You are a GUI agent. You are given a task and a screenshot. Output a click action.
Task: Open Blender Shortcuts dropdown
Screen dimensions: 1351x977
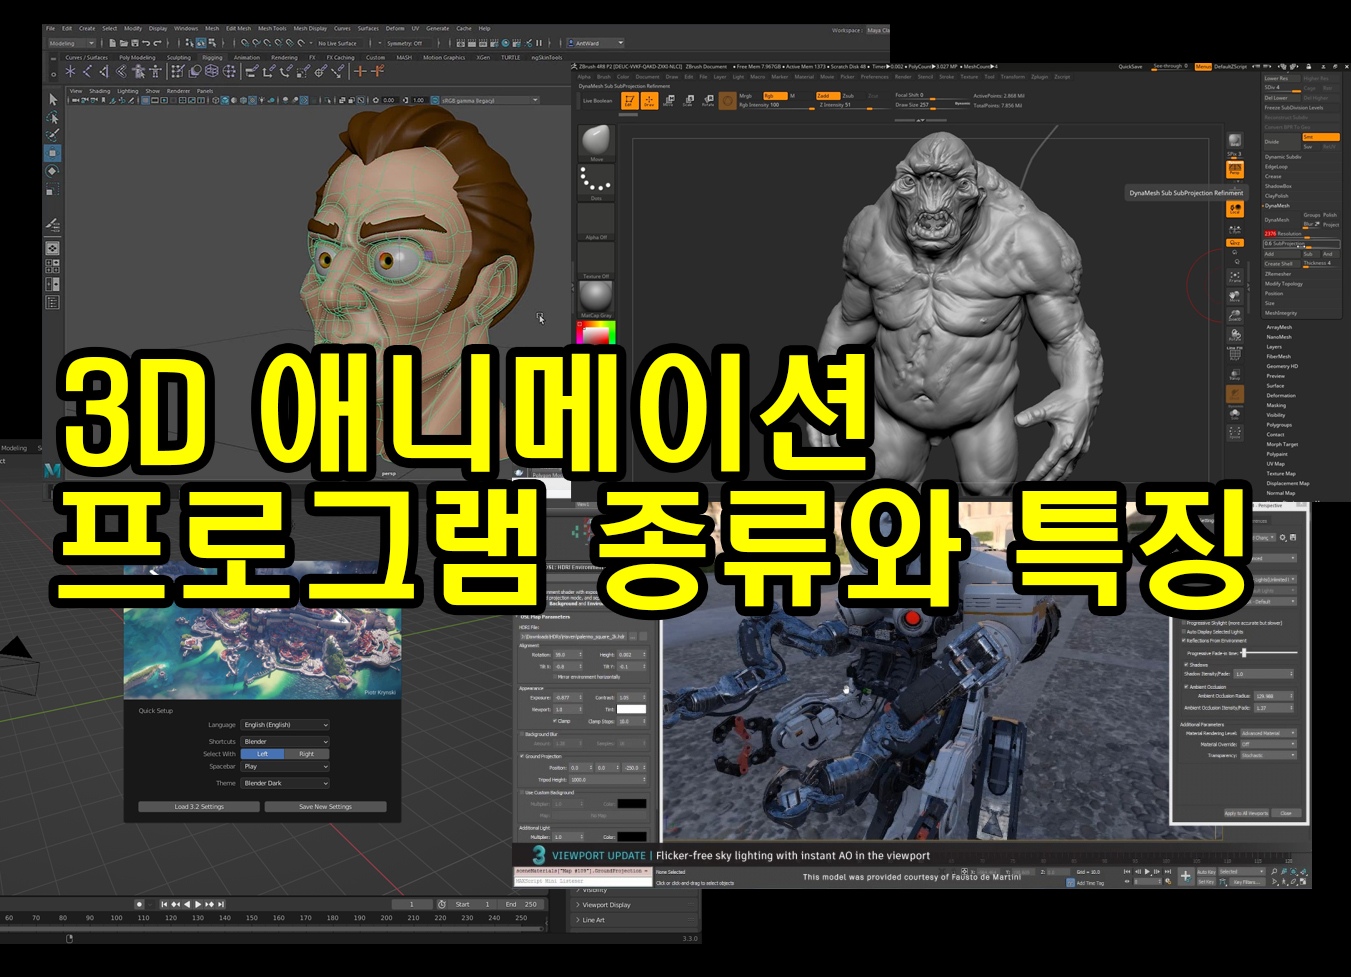tap(285, 742)
